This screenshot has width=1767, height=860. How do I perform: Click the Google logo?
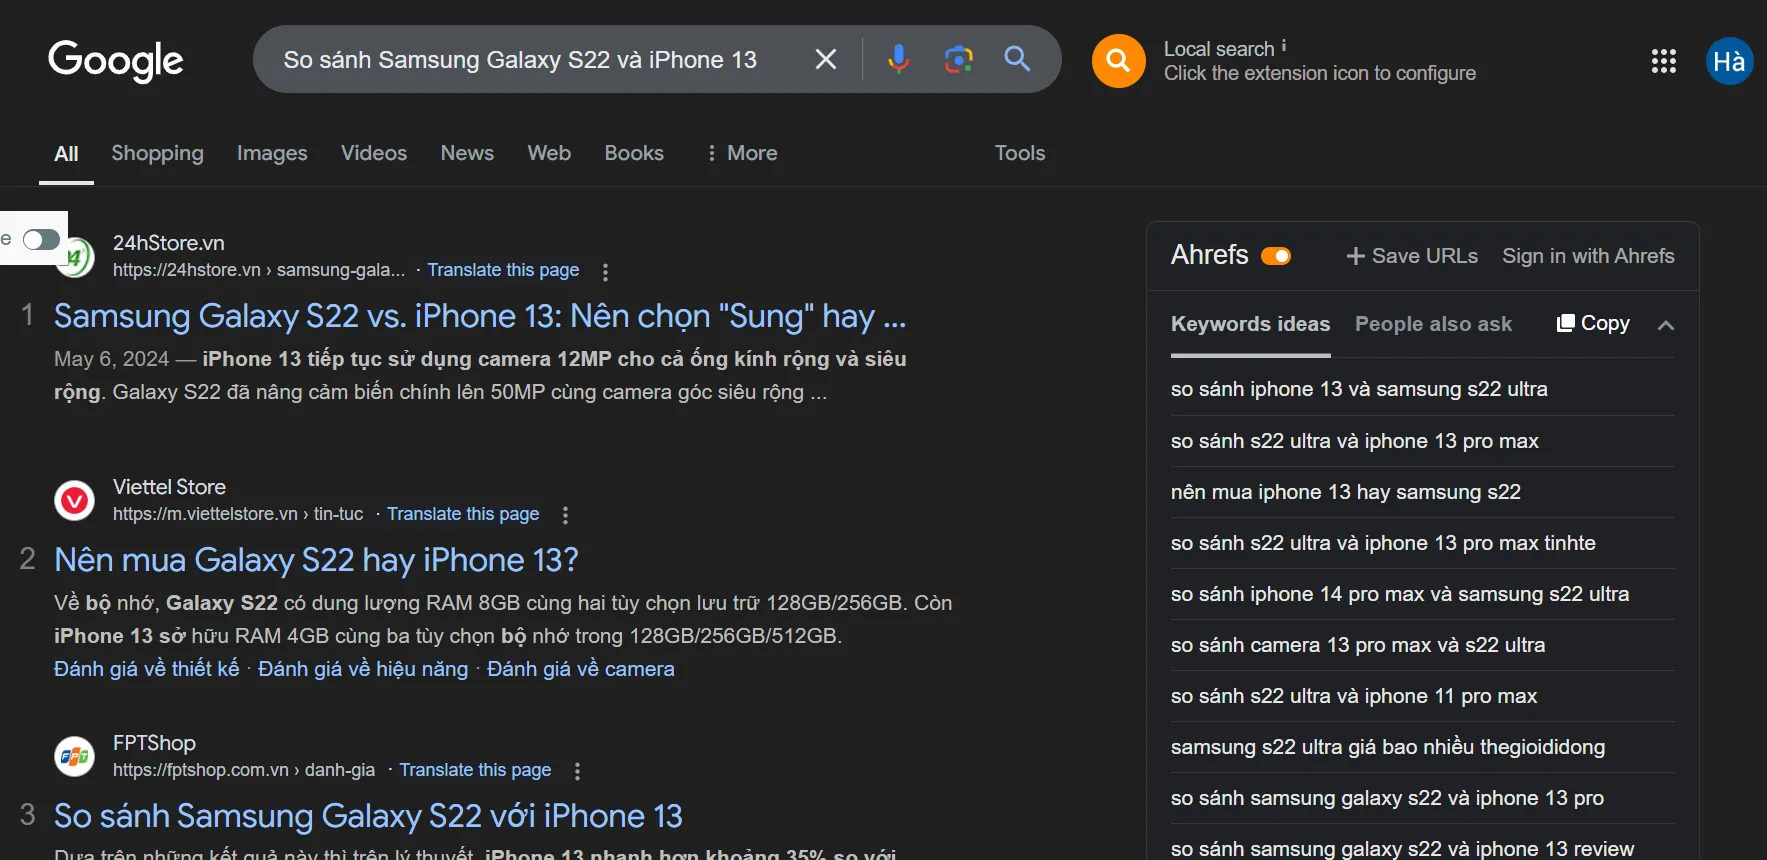click(116, 60)
